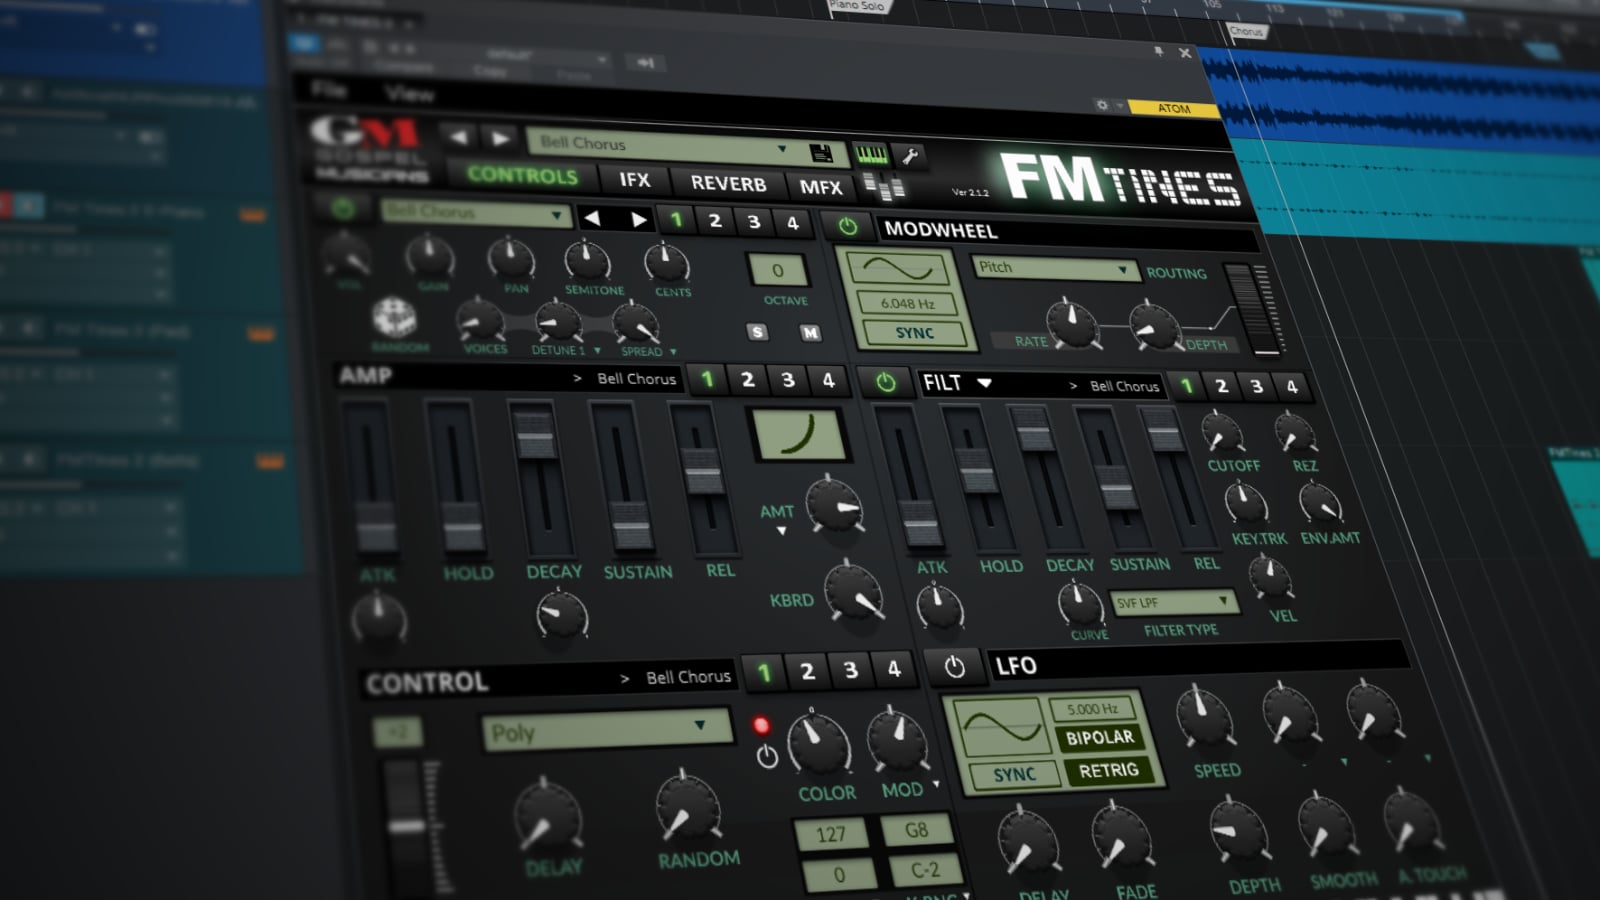Toggle the layer power button beside Bell Chorus
This screenshot has height=900, width=1600.
[343, 208]
